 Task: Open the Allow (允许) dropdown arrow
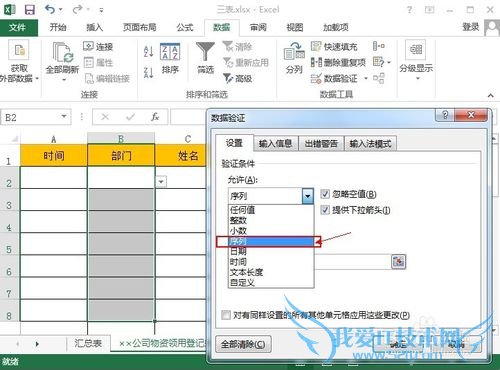pyautogui.click(x=308, y=196)
